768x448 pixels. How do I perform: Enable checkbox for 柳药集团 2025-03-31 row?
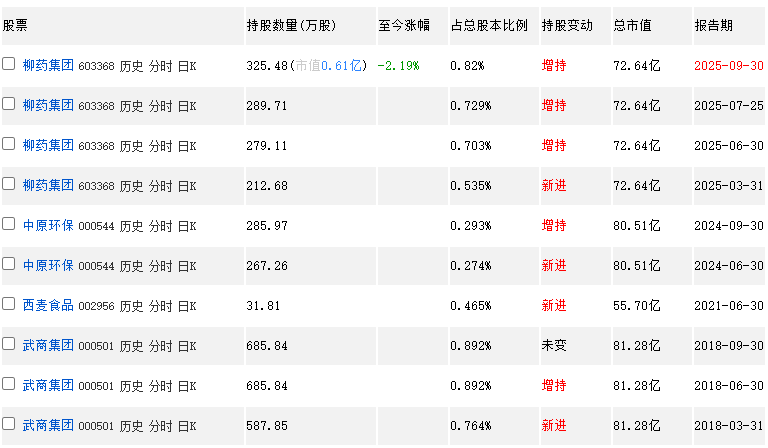tap(8, 184)
